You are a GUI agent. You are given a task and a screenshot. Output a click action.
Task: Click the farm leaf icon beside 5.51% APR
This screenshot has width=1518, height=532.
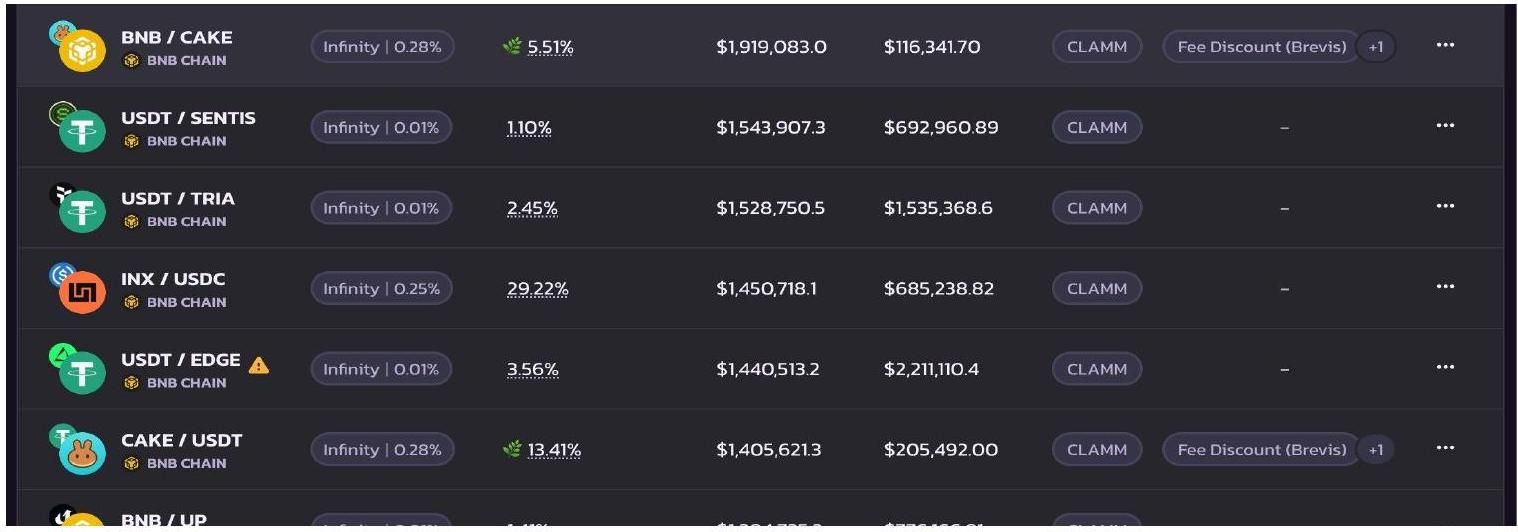[x=512, y=47]
